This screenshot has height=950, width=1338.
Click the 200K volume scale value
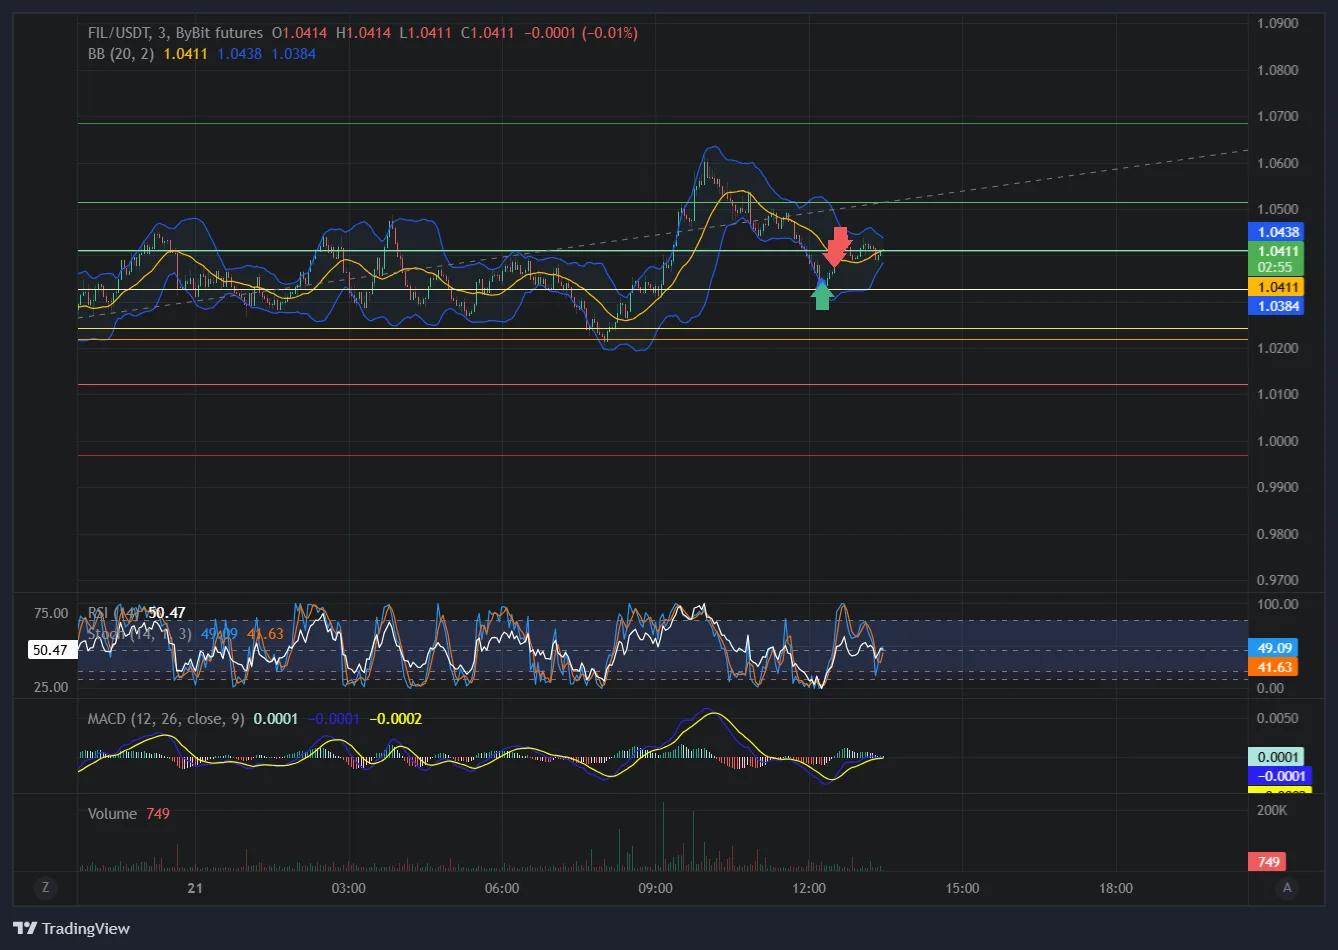pos(1272,810)
